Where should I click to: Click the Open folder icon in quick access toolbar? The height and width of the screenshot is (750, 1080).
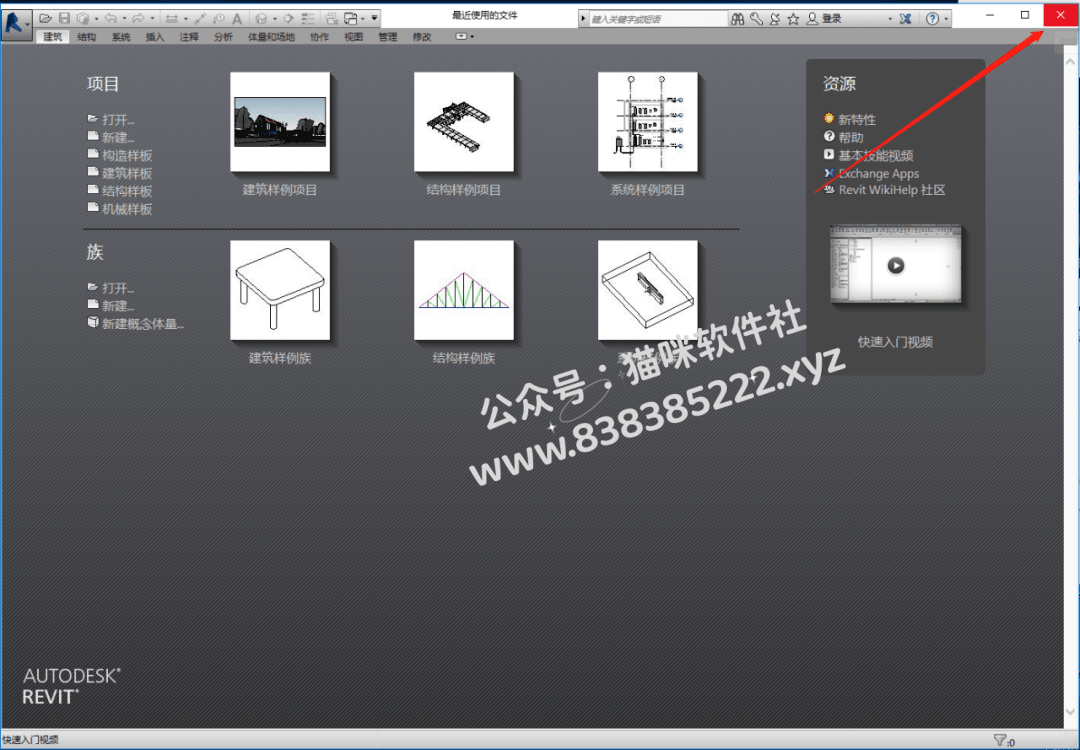click(45, 19)
